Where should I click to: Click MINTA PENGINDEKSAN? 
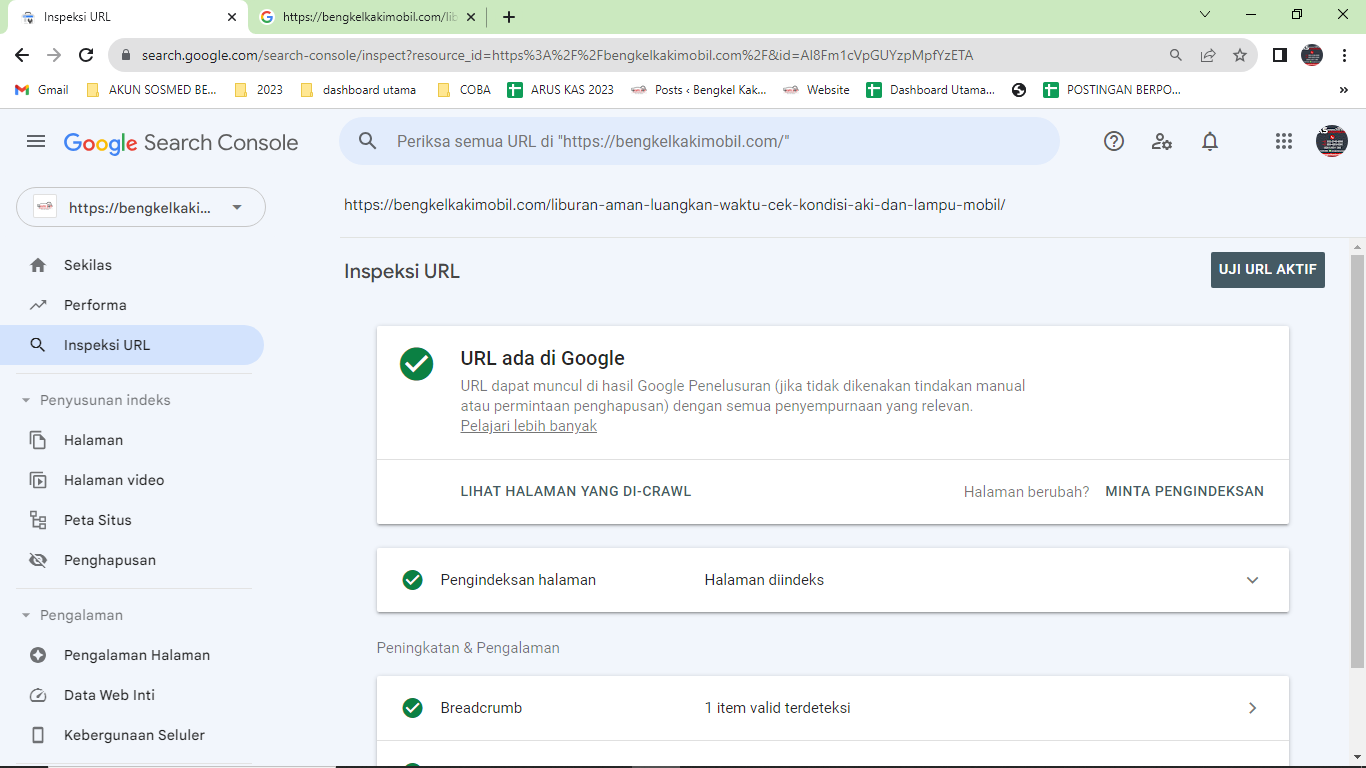1185,491
